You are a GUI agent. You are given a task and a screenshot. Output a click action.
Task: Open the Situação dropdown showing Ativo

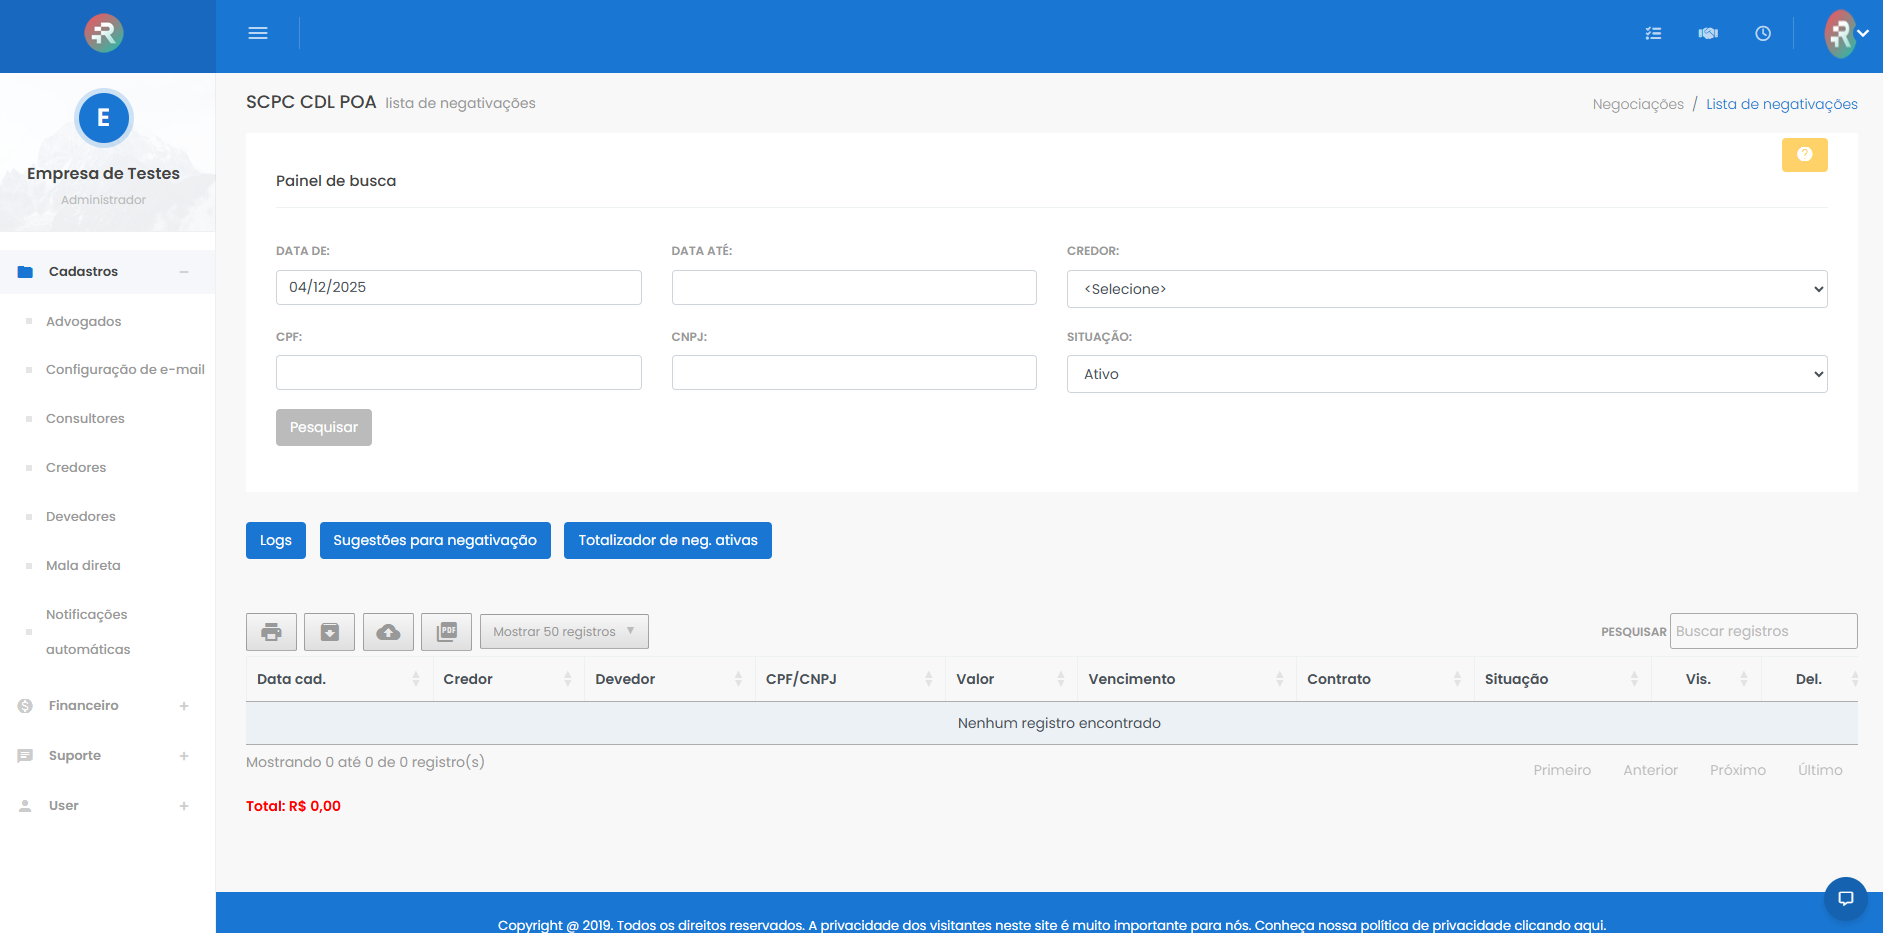1446,374
